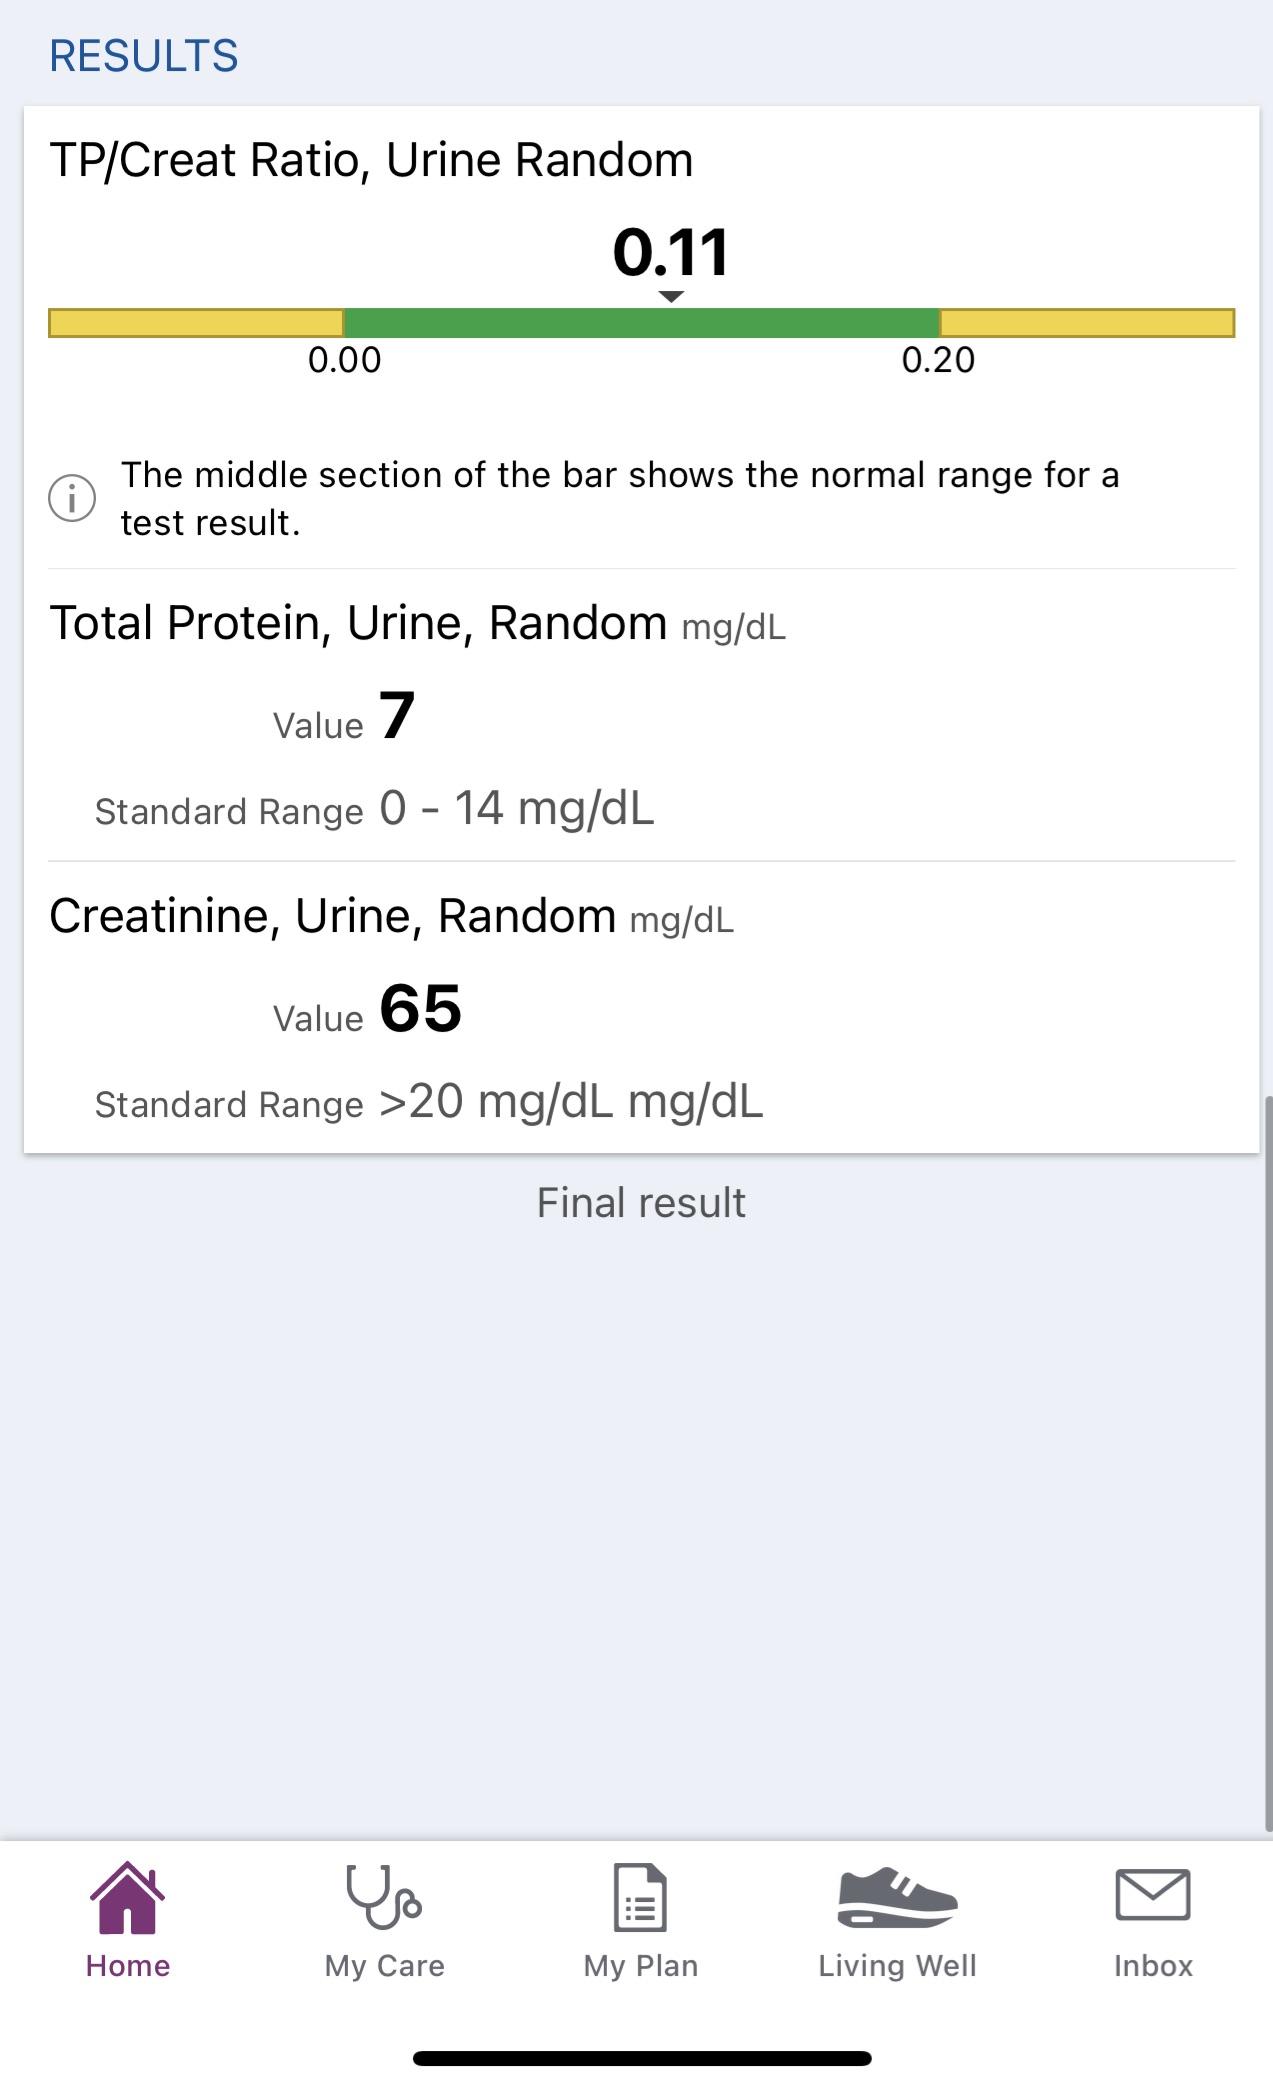
Task: Select the Home tab label
Action: coord(128,1966)
